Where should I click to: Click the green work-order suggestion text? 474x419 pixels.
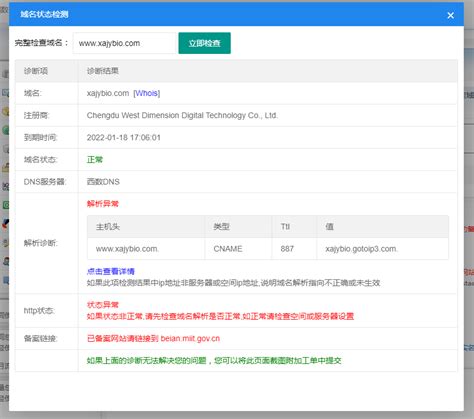214,360
